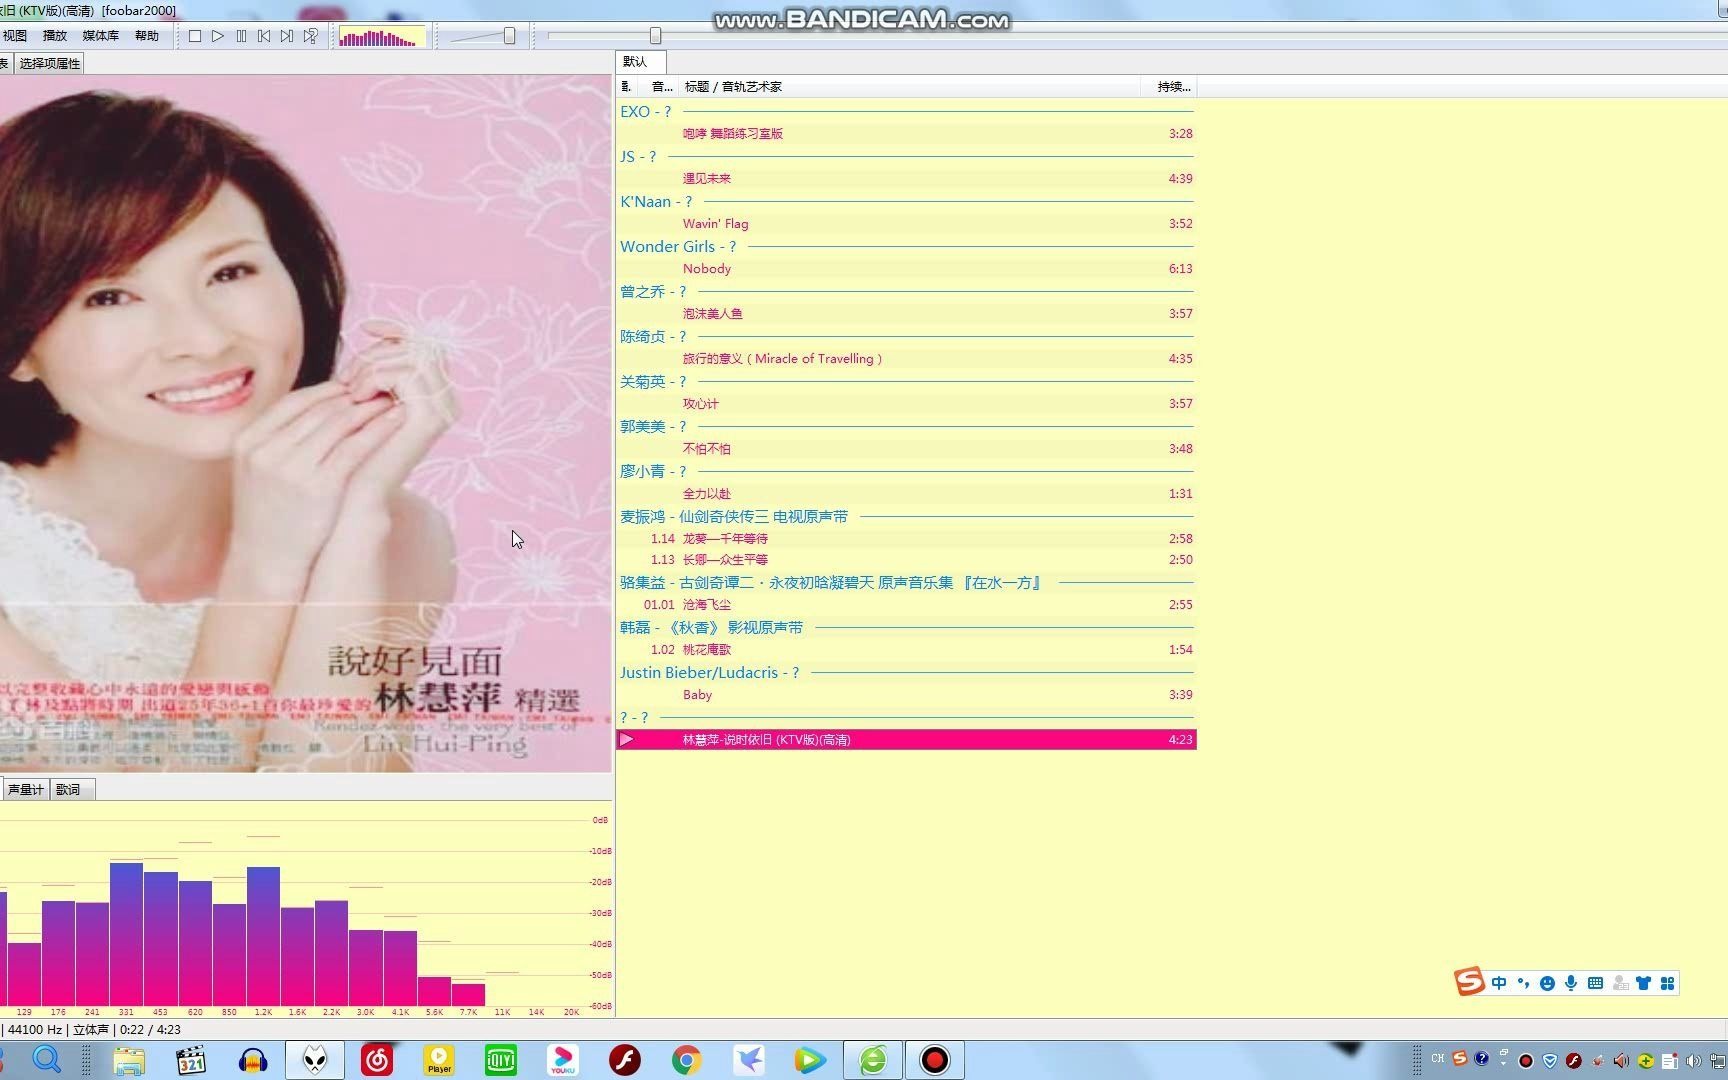The height and width of the screenshot is (1080, 1728).
Task: Sort by the 音... track number column header
Action: point(661,87)
